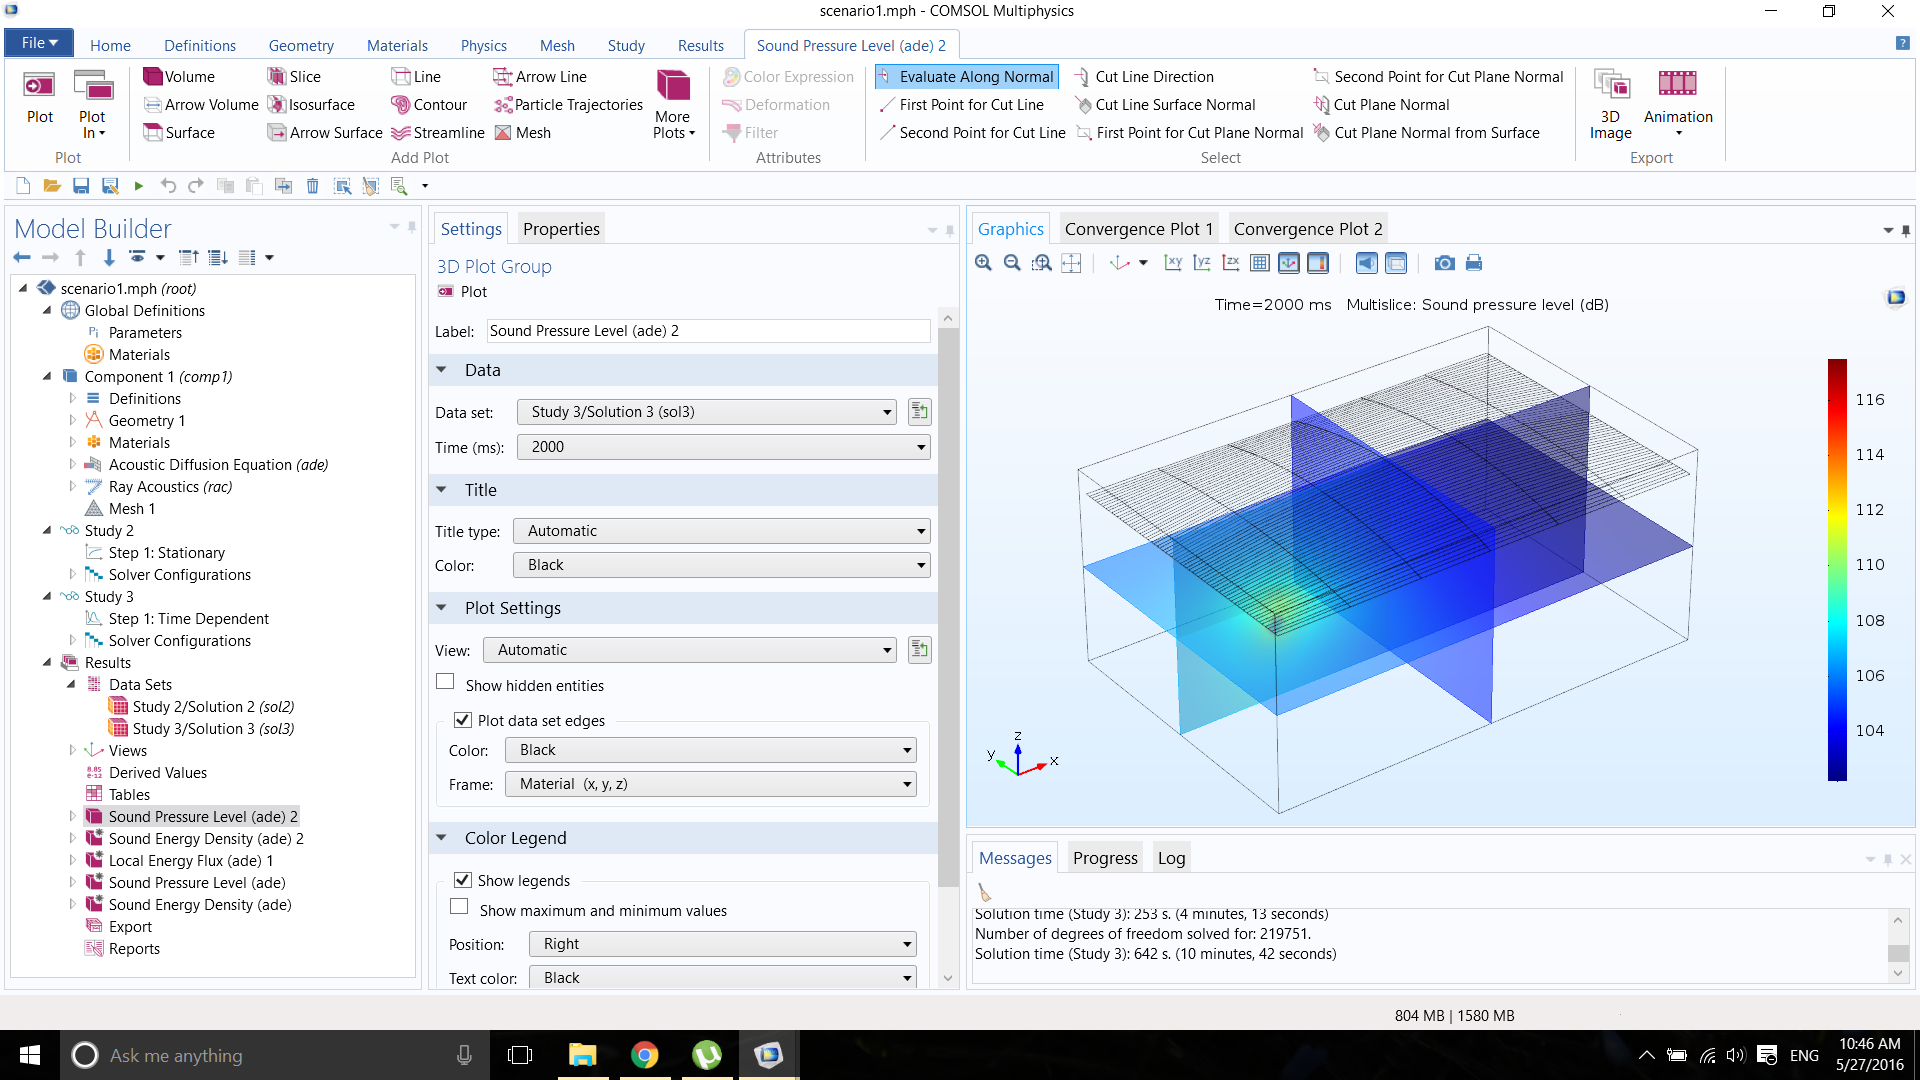The image size is (1920, 1080).
Task: Add a Streamline plot
Action: [438, 133]
